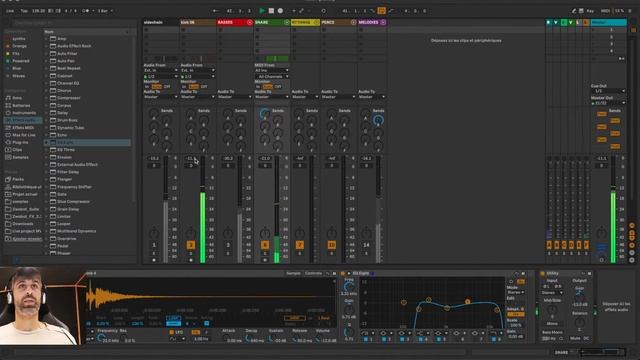Open the Downloads folder in places
This screenshot has width=640, height=360.
click(x=23, y=224)
